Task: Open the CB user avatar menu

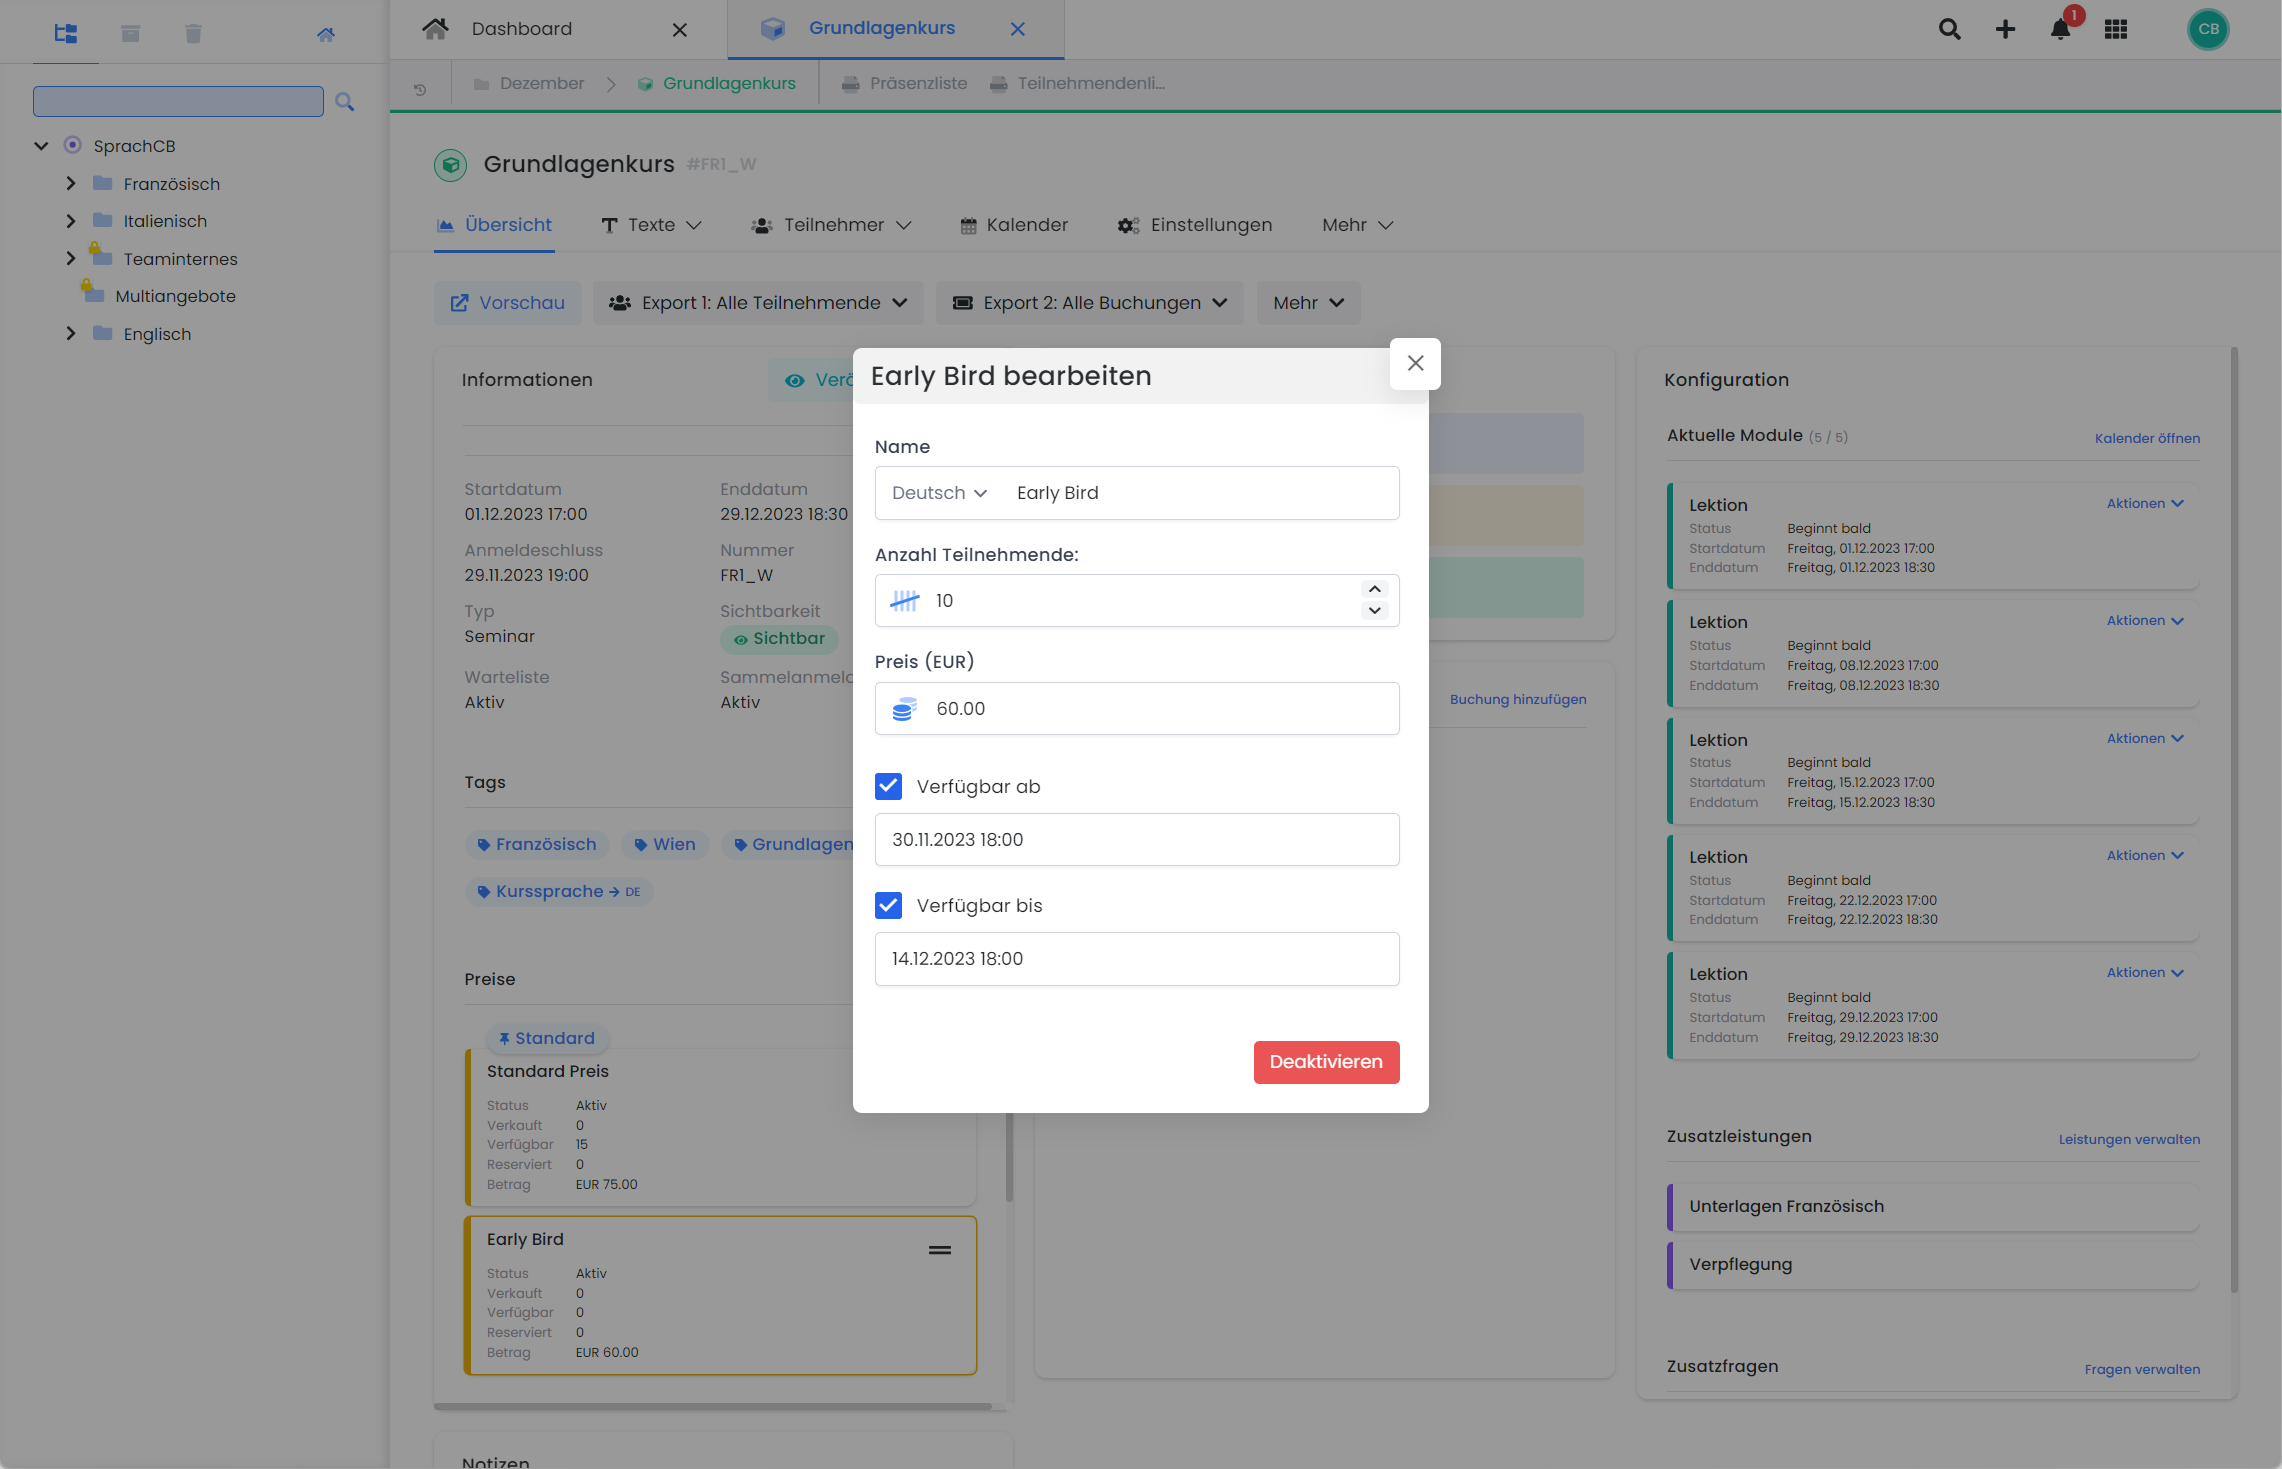Action: [x=2208, y=29]
